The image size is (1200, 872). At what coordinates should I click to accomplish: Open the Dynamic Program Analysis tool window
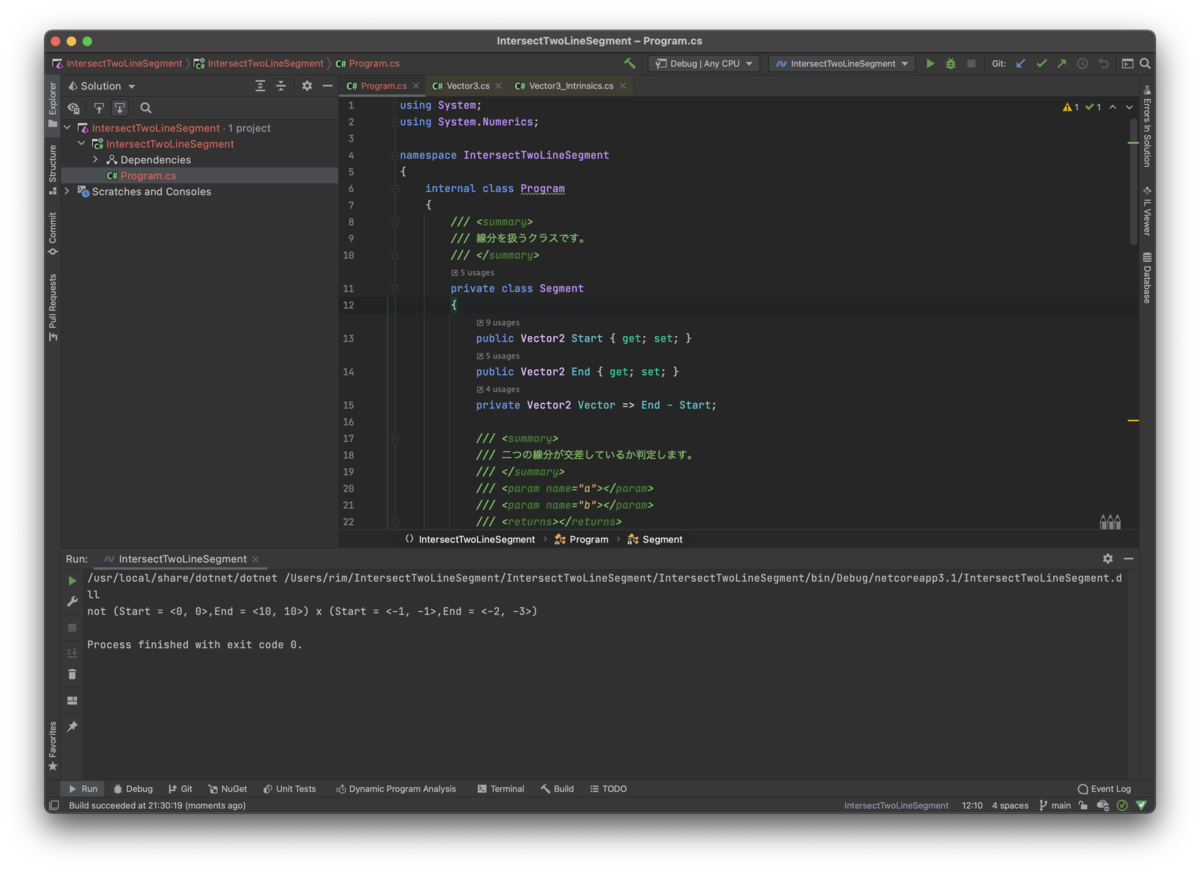pyautogui.click(x=395, y=789)
